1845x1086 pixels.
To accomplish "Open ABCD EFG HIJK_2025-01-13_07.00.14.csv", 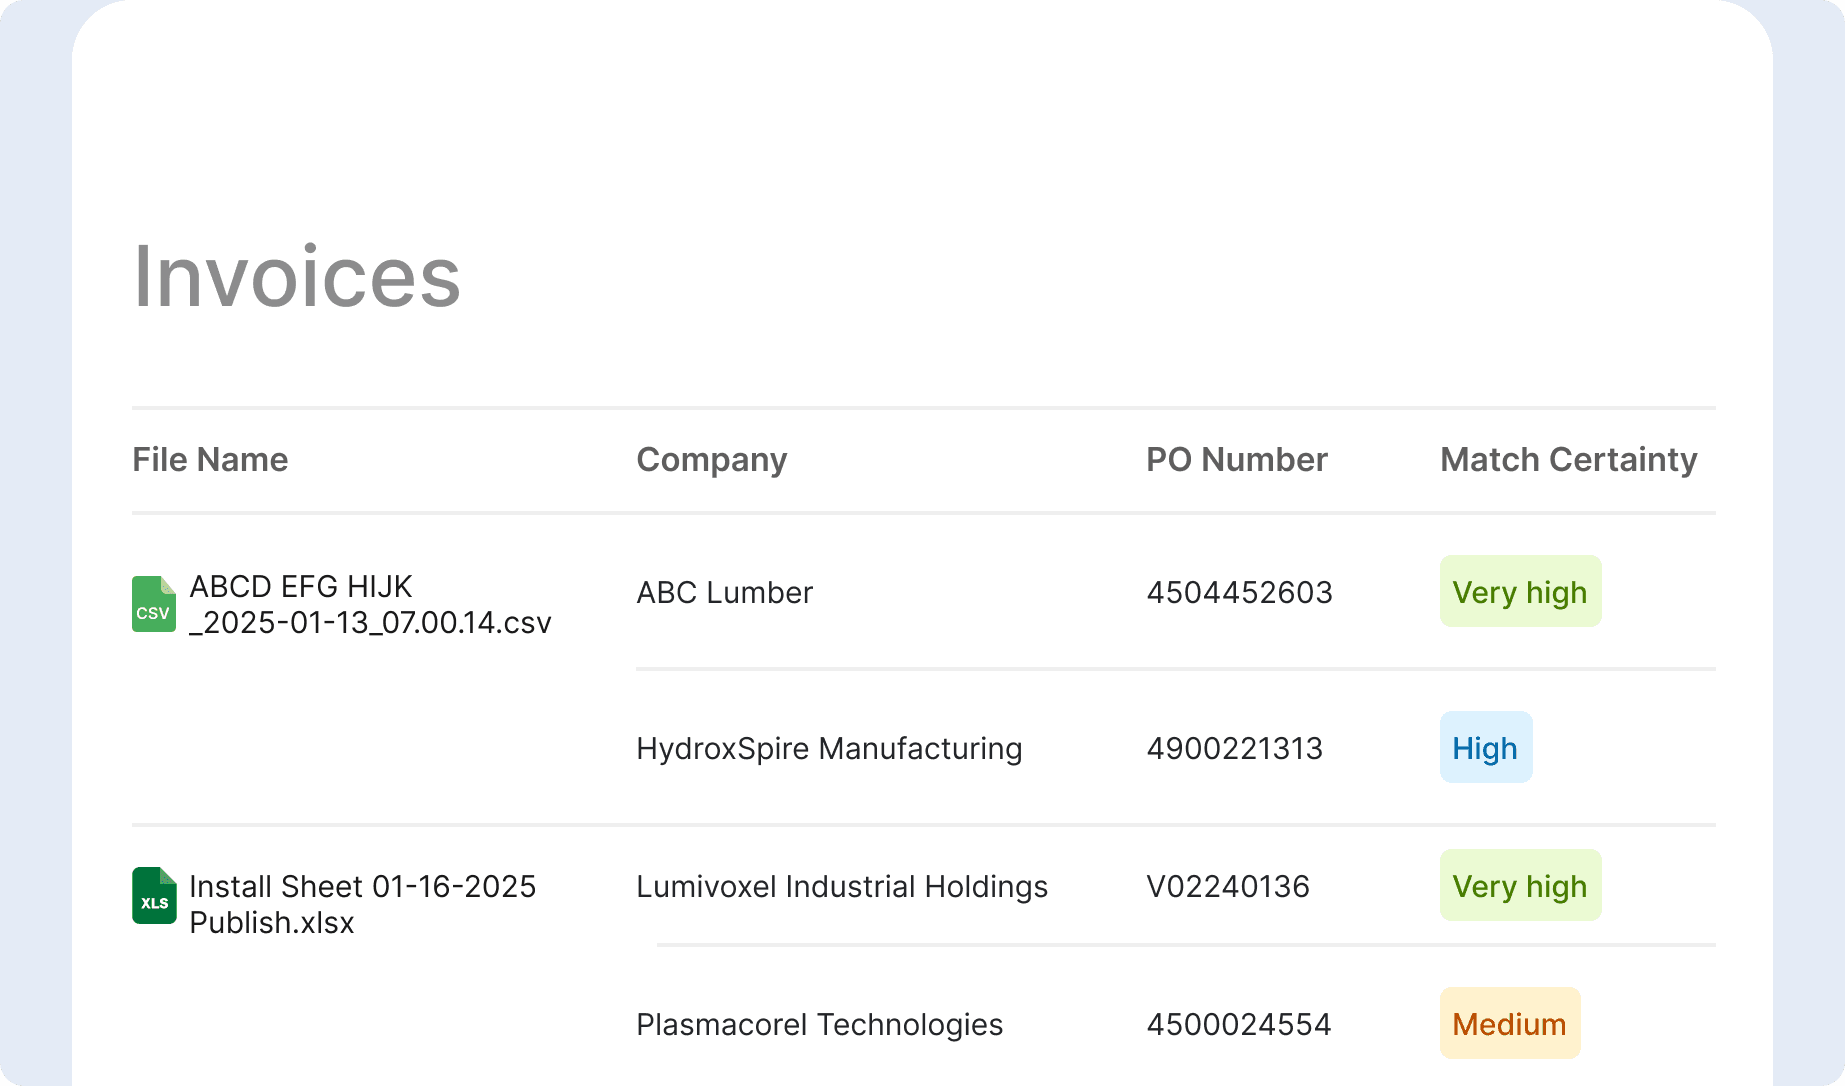I will 370,604.
